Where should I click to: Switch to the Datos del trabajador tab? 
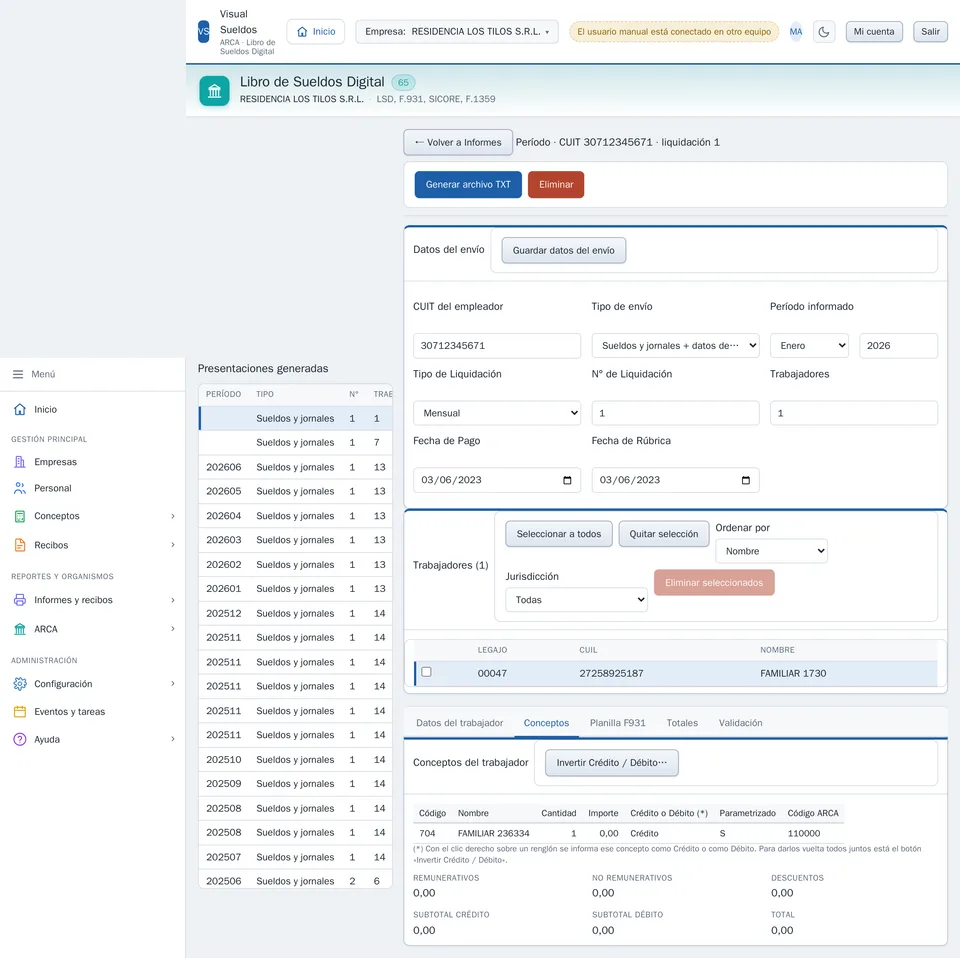coord(460,723)
